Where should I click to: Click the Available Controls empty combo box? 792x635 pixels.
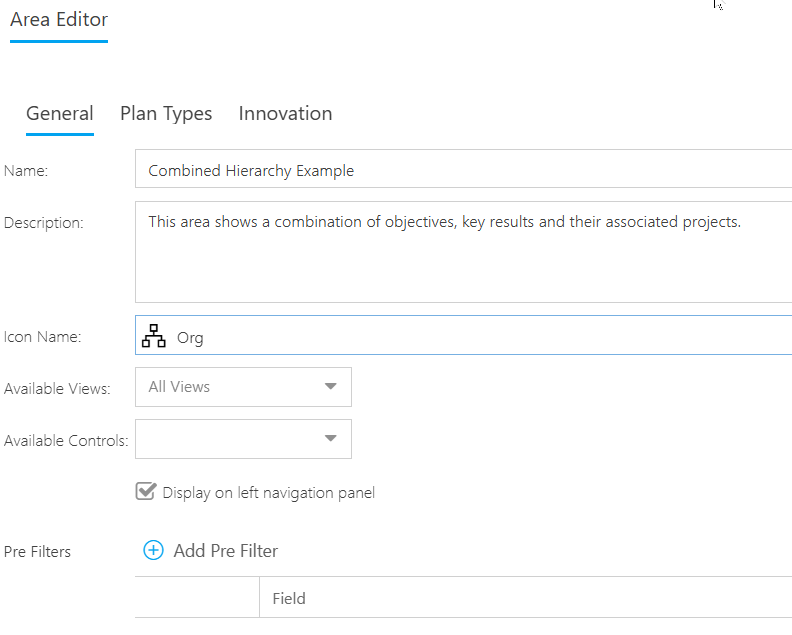click(x=243, y=439)
